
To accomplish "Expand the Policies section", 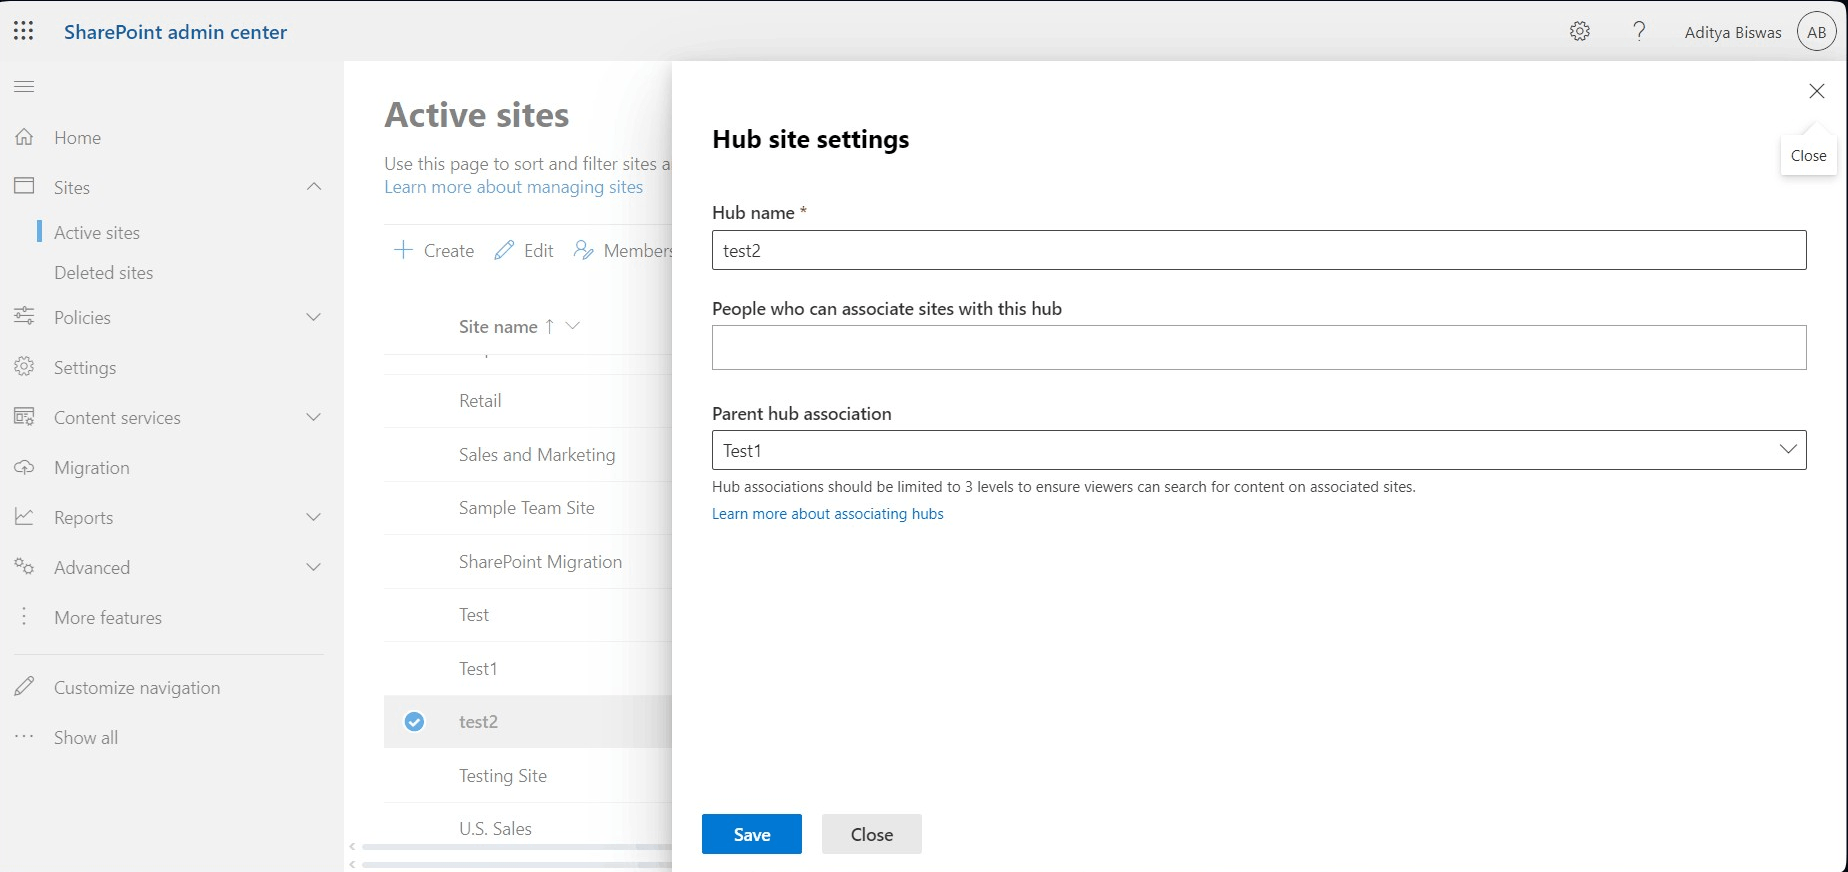I will coord(313,317).
